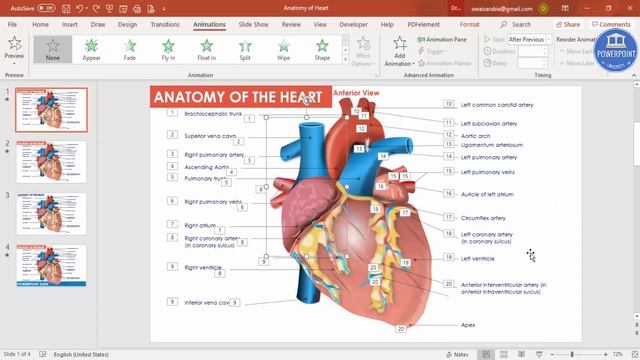Switch to the Transitions tab
640x360 pixels.
tap(165, 24)
